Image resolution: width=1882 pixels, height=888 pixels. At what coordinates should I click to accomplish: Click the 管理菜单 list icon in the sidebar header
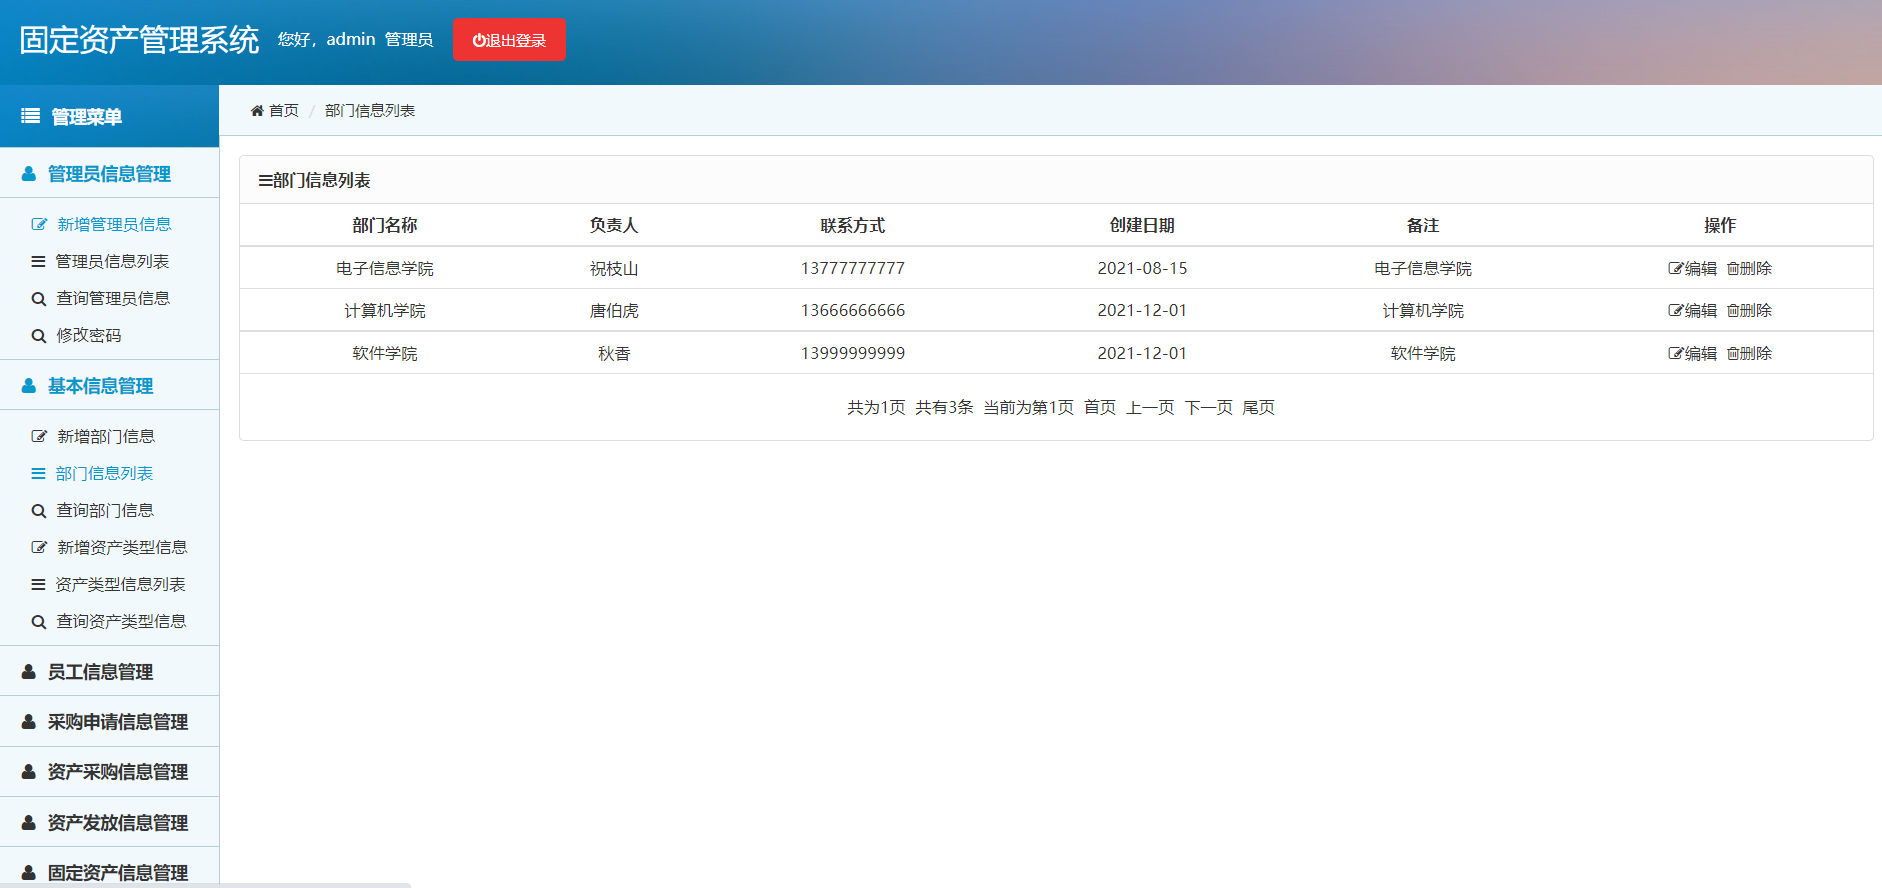31,116
